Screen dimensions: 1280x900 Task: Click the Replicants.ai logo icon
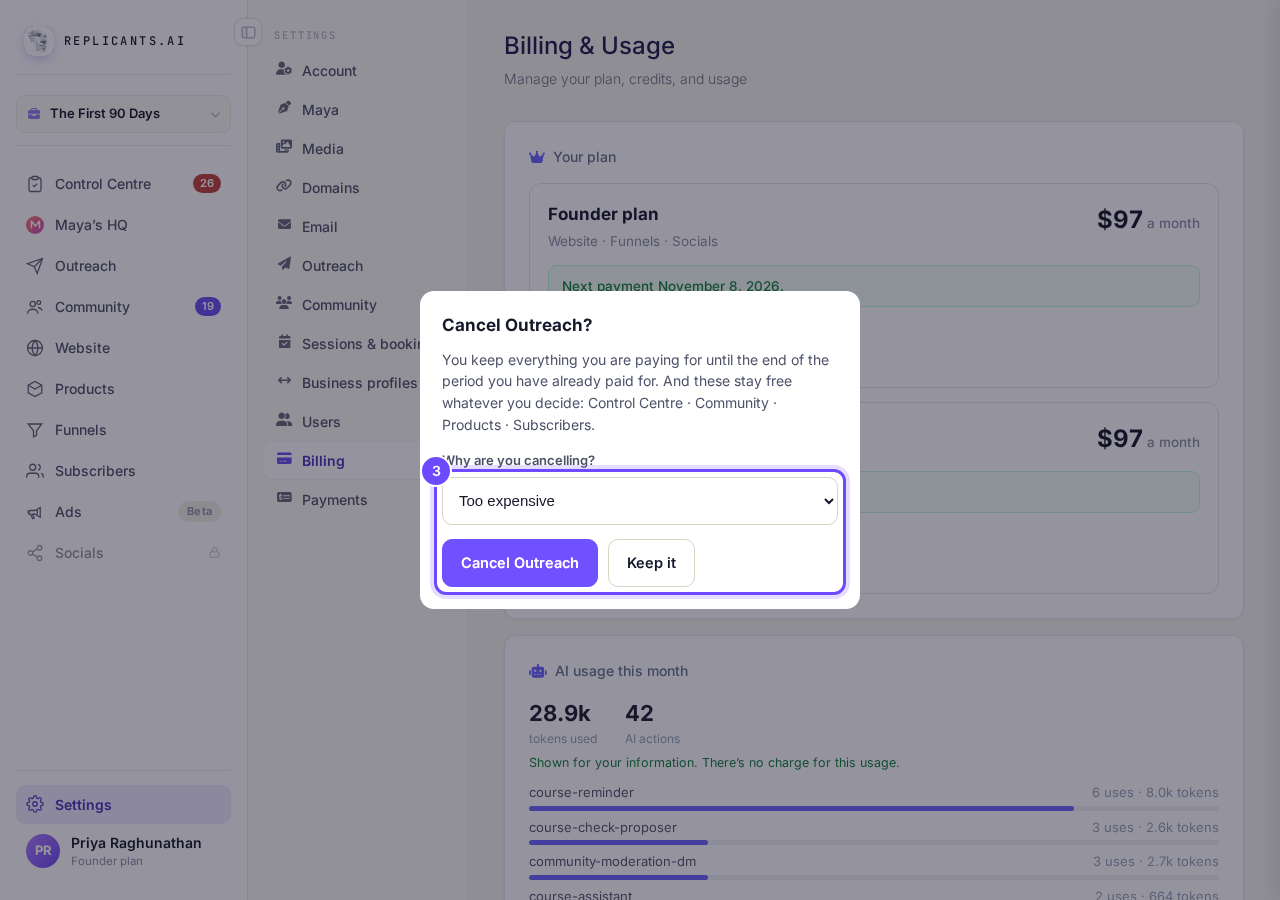39,41
